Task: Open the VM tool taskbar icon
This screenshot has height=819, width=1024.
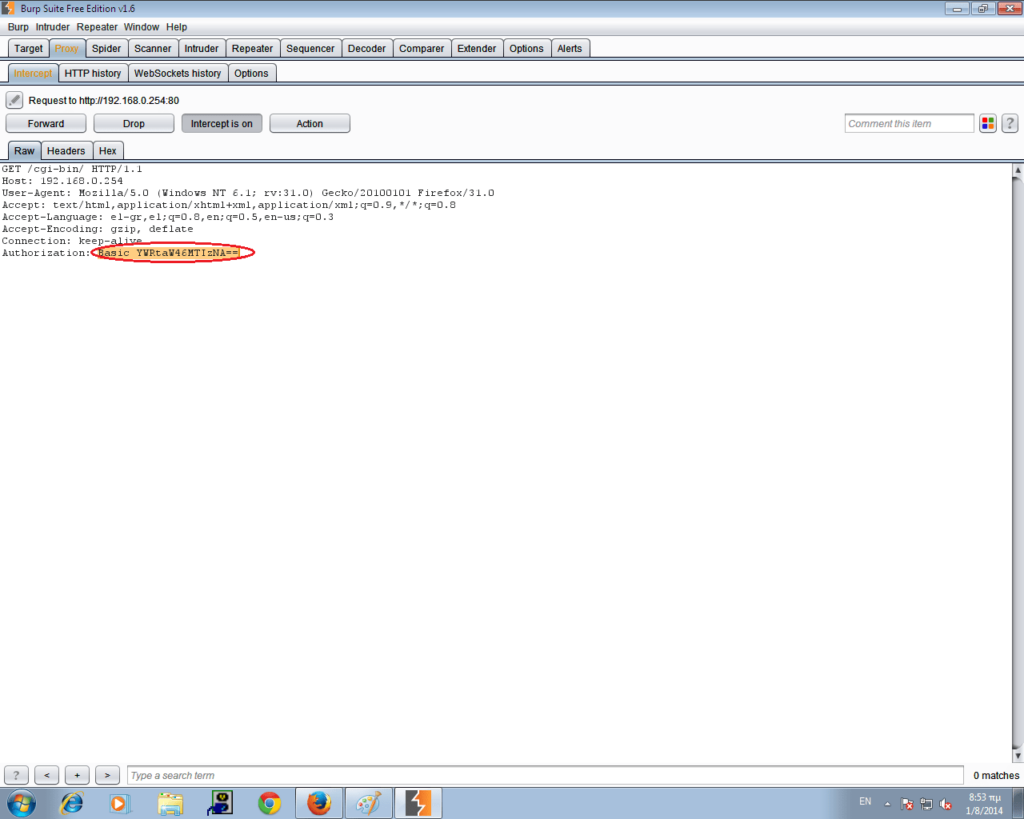Action: (x=220, y=803)
